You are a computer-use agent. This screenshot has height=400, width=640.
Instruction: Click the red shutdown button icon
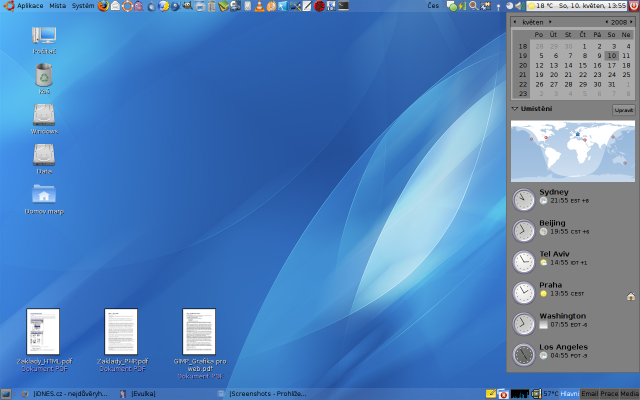coord(633,5)
